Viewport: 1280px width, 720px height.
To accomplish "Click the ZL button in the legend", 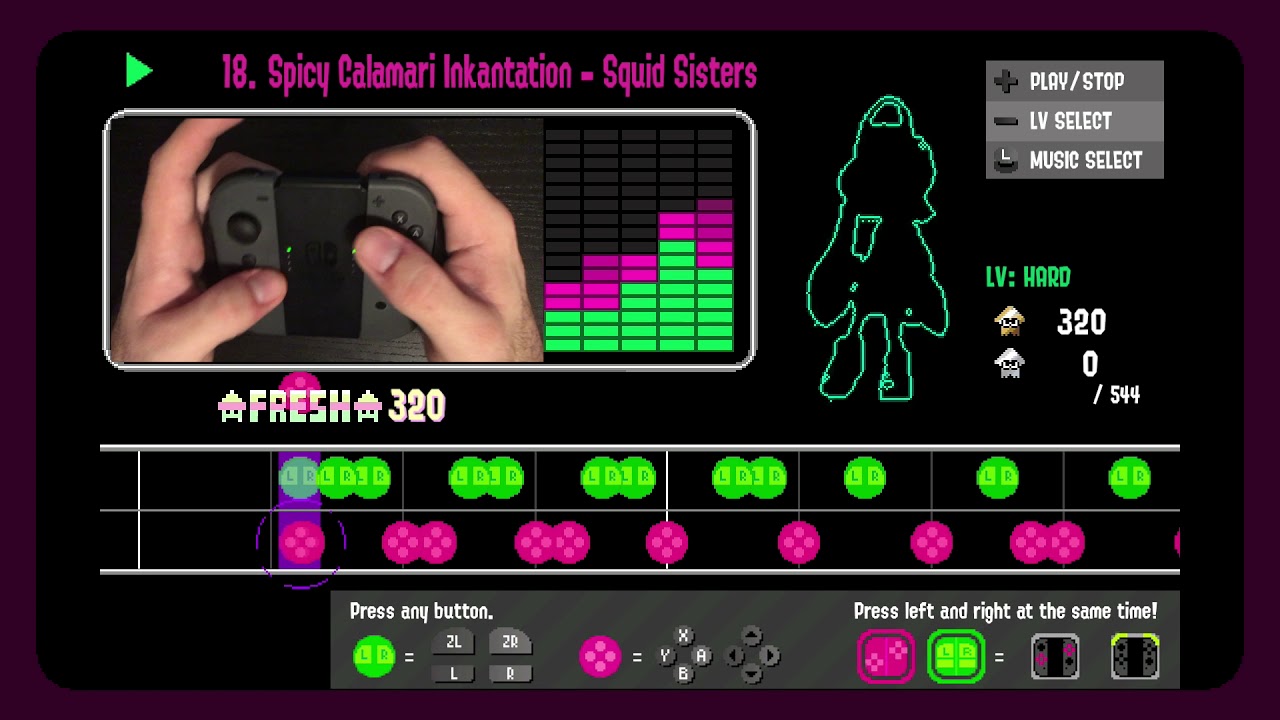I will click(x=453, y=643).
